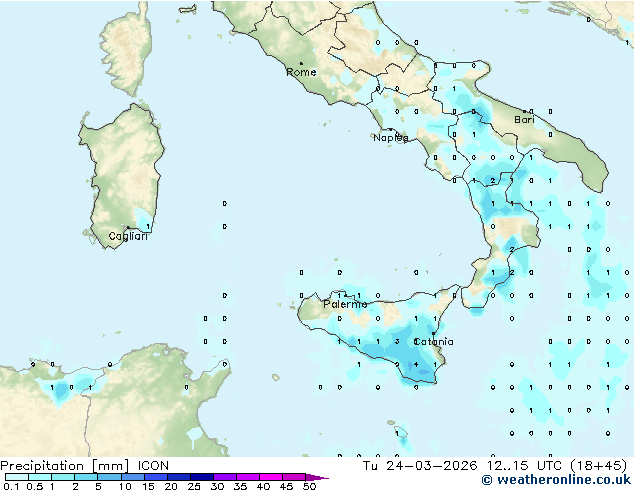Click the Catania city label
The width and height of the screenshot is (634, 490).
pos(433,342)
